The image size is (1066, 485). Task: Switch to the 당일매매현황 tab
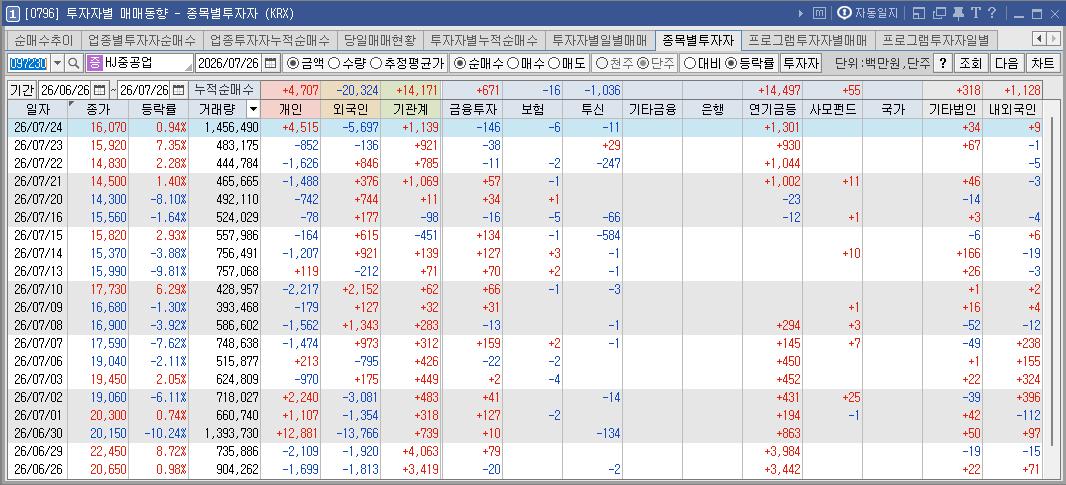379,40
